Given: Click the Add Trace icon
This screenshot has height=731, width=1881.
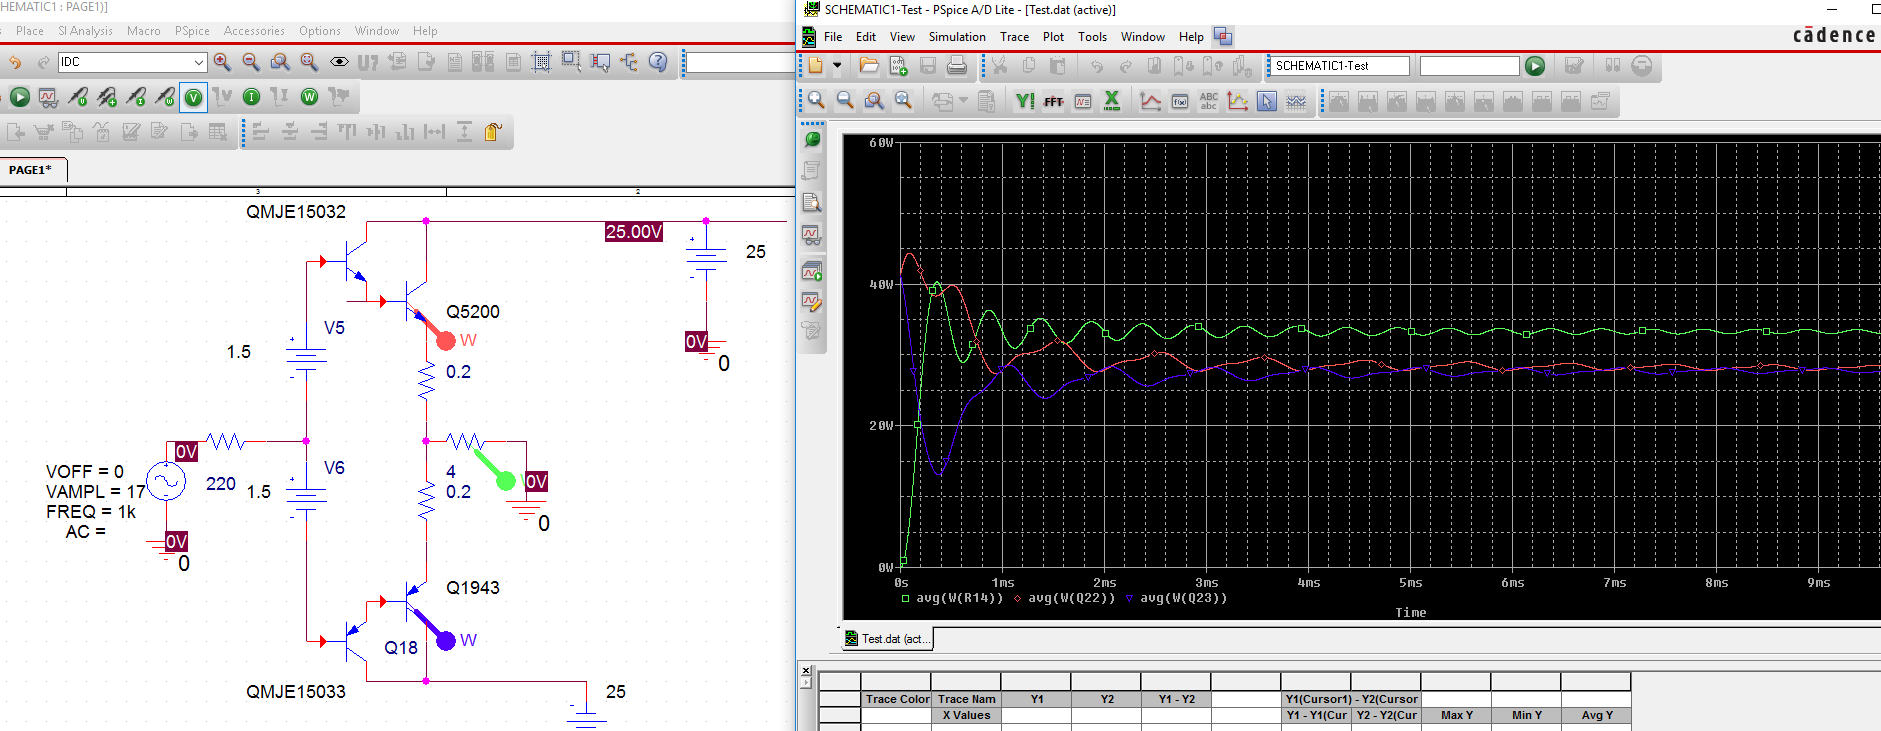Looking at the screenshot, I should click(x=1151, y=101).
